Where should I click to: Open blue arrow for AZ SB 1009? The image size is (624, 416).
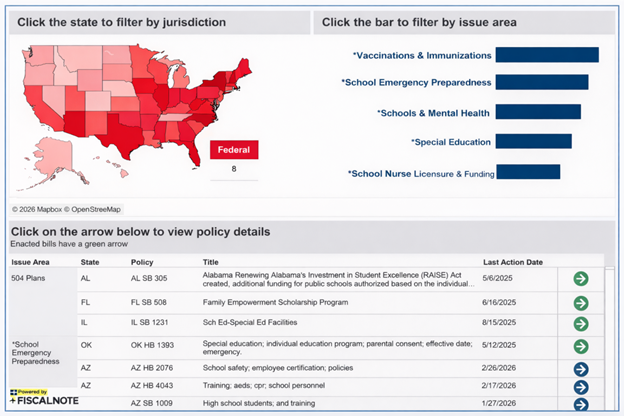click(581, 404)
